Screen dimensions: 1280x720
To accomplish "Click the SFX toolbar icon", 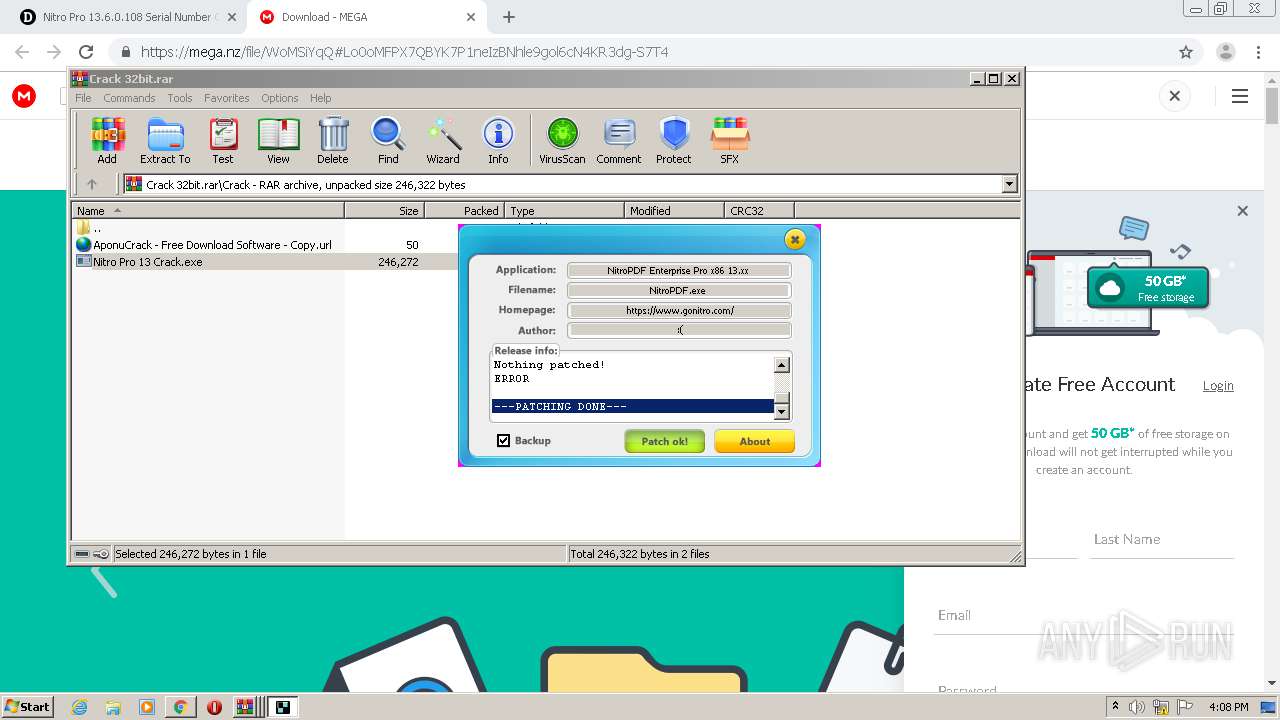I will tap(730, 141).
